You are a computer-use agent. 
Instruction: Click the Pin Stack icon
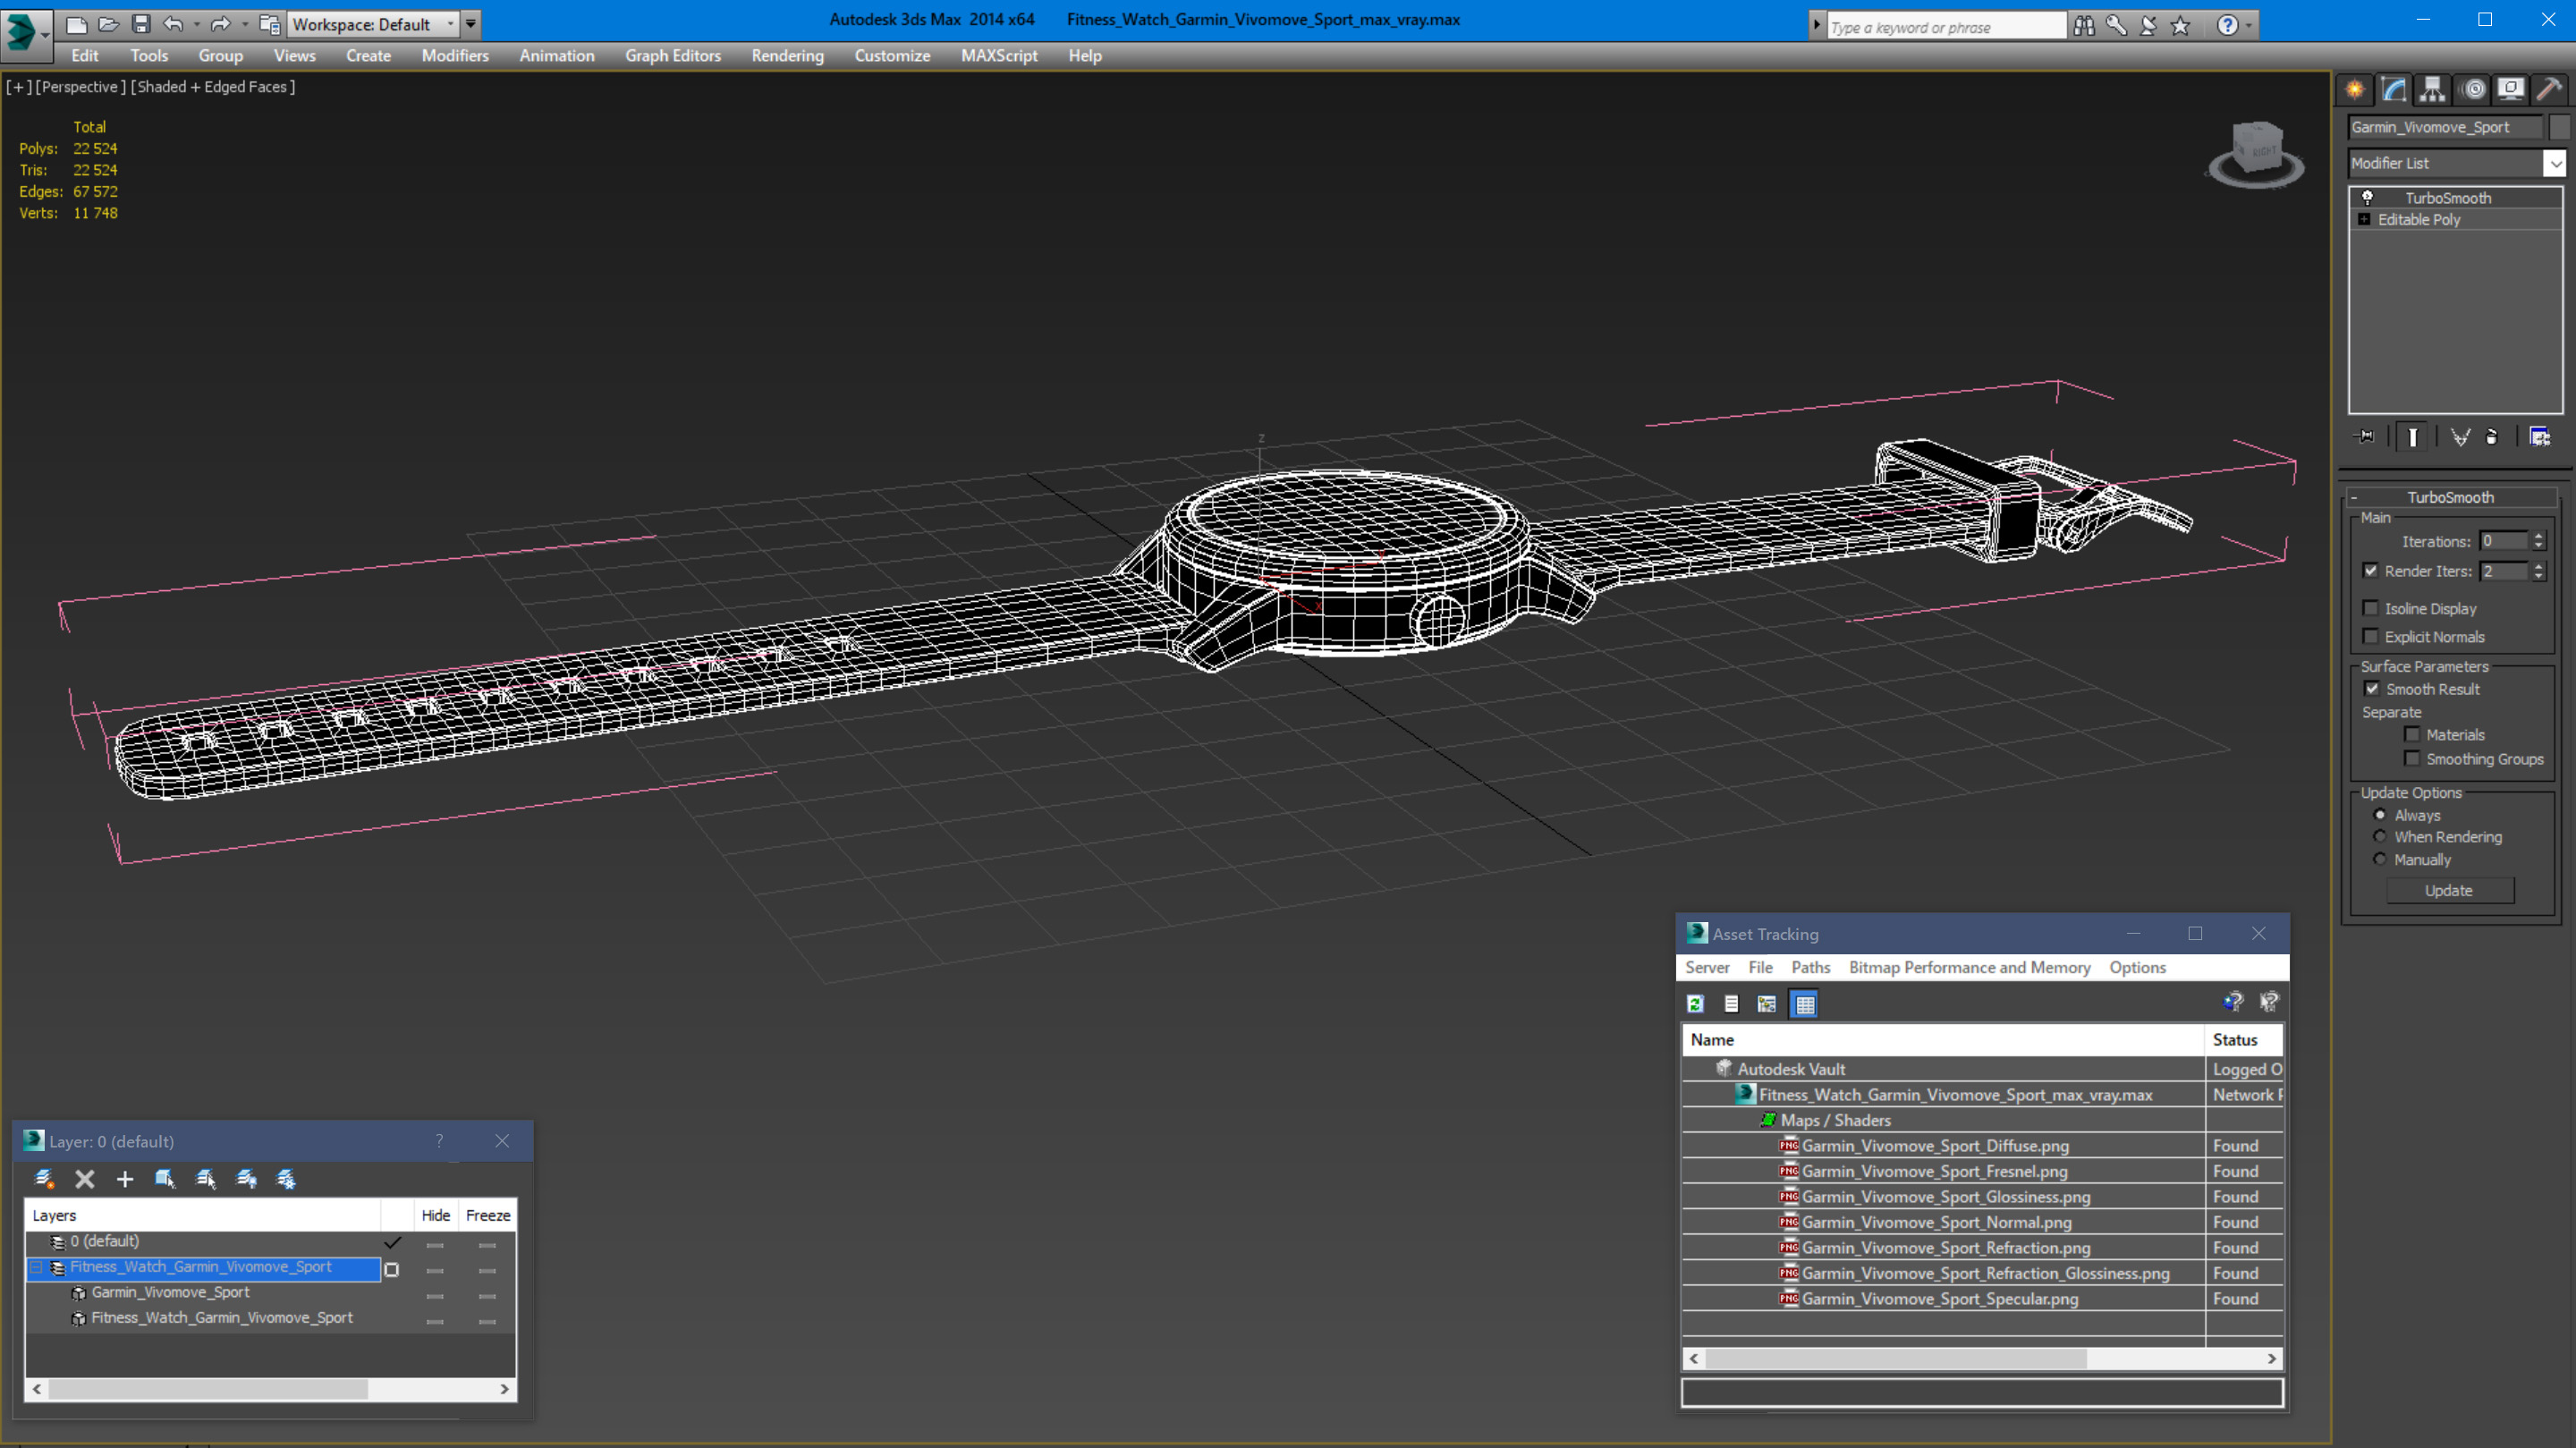click(2366, 436)
